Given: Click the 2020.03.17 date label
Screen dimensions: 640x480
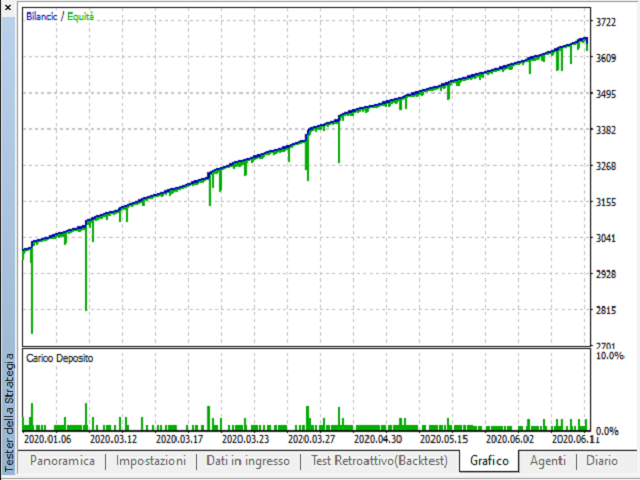Looking at the screenshot, I should tap(180, 440).
